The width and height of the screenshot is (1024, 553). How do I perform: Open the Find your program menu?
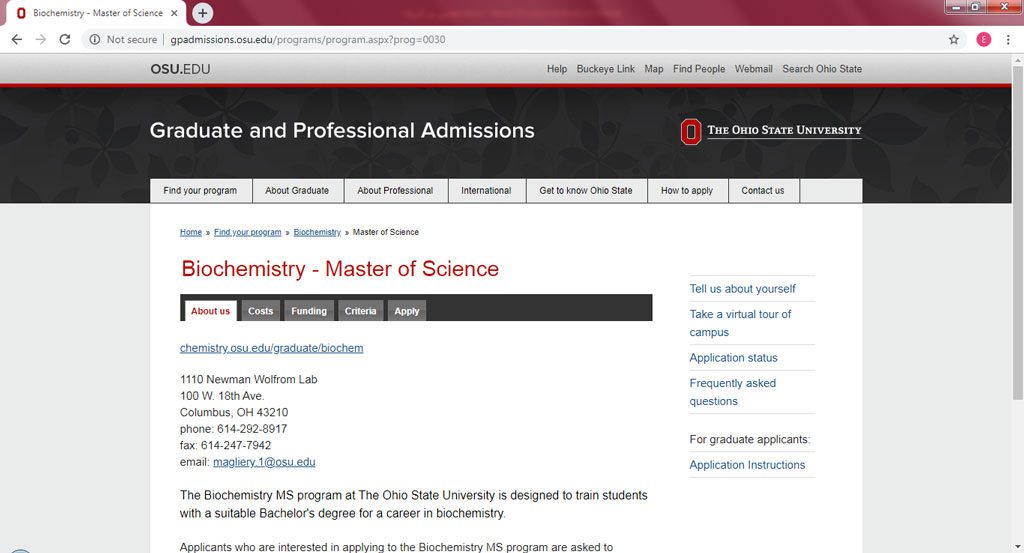tap(200, 191)
